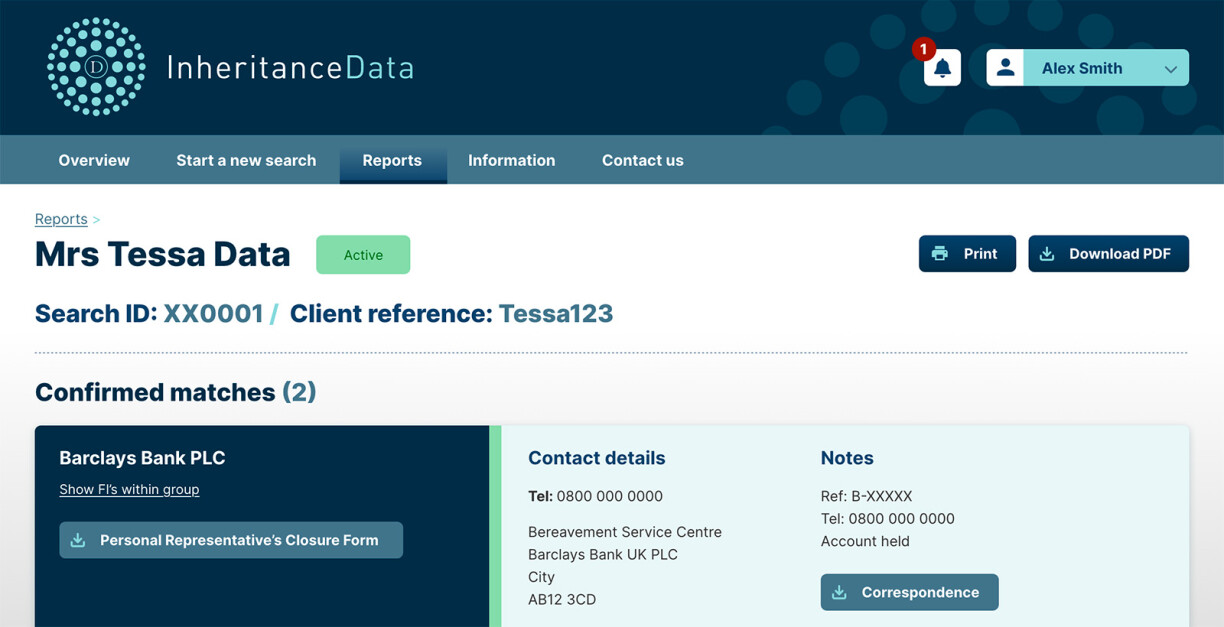The image size is (1224, 627).
Task: Click download icon on Personal Representative's Closure Form
Action: (x=78, y=540)
